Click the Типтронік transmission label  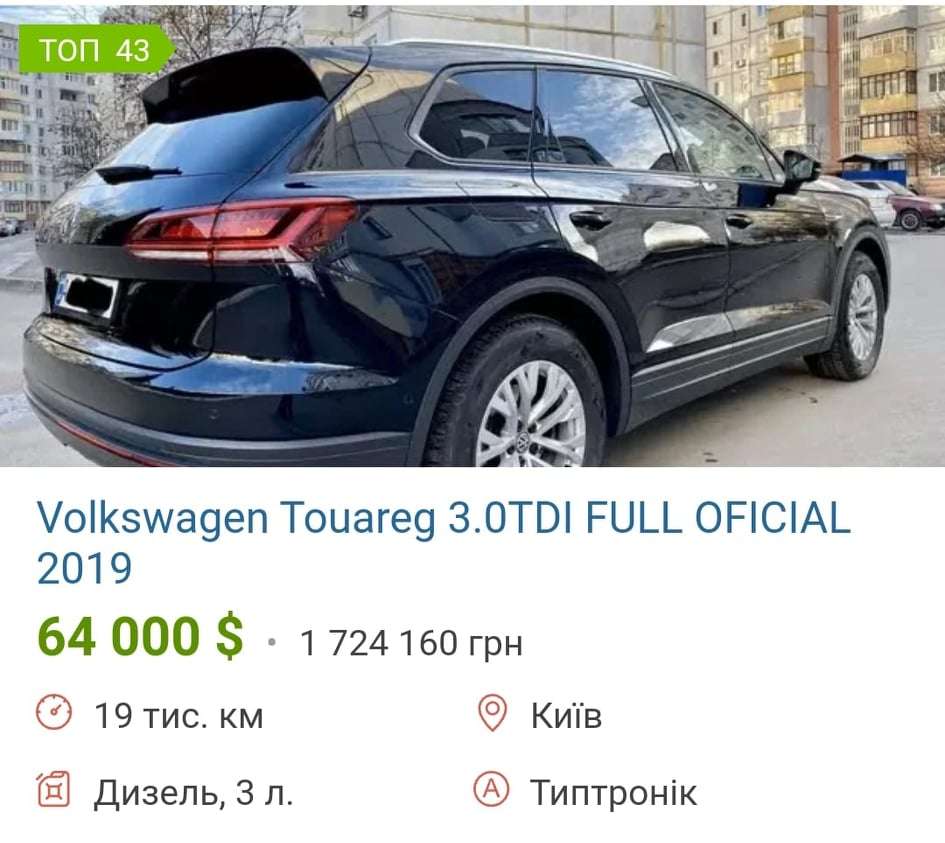pyautogui.click(x=614, y=792)
